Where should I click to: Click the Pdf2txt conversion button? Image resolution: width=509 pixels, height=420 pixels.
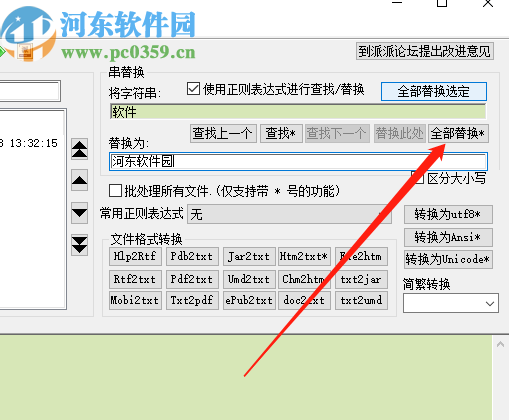pos(192,279)
